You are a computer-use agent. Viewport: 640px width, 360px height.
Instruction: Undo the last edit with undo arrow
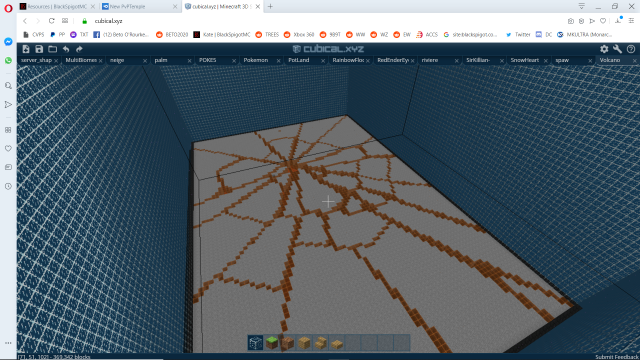click(x=66, y=49)
